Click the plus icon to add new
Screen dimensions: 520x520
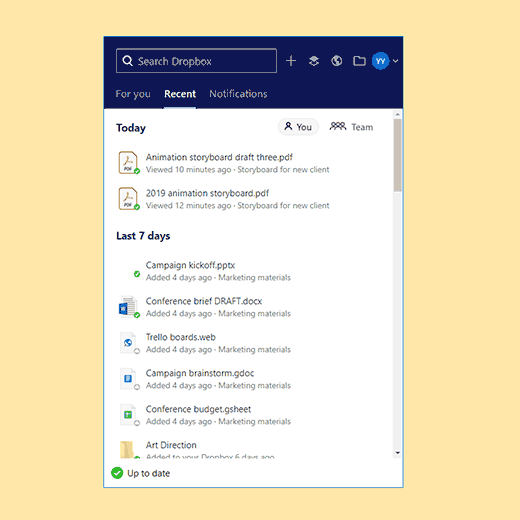[291, 61]
